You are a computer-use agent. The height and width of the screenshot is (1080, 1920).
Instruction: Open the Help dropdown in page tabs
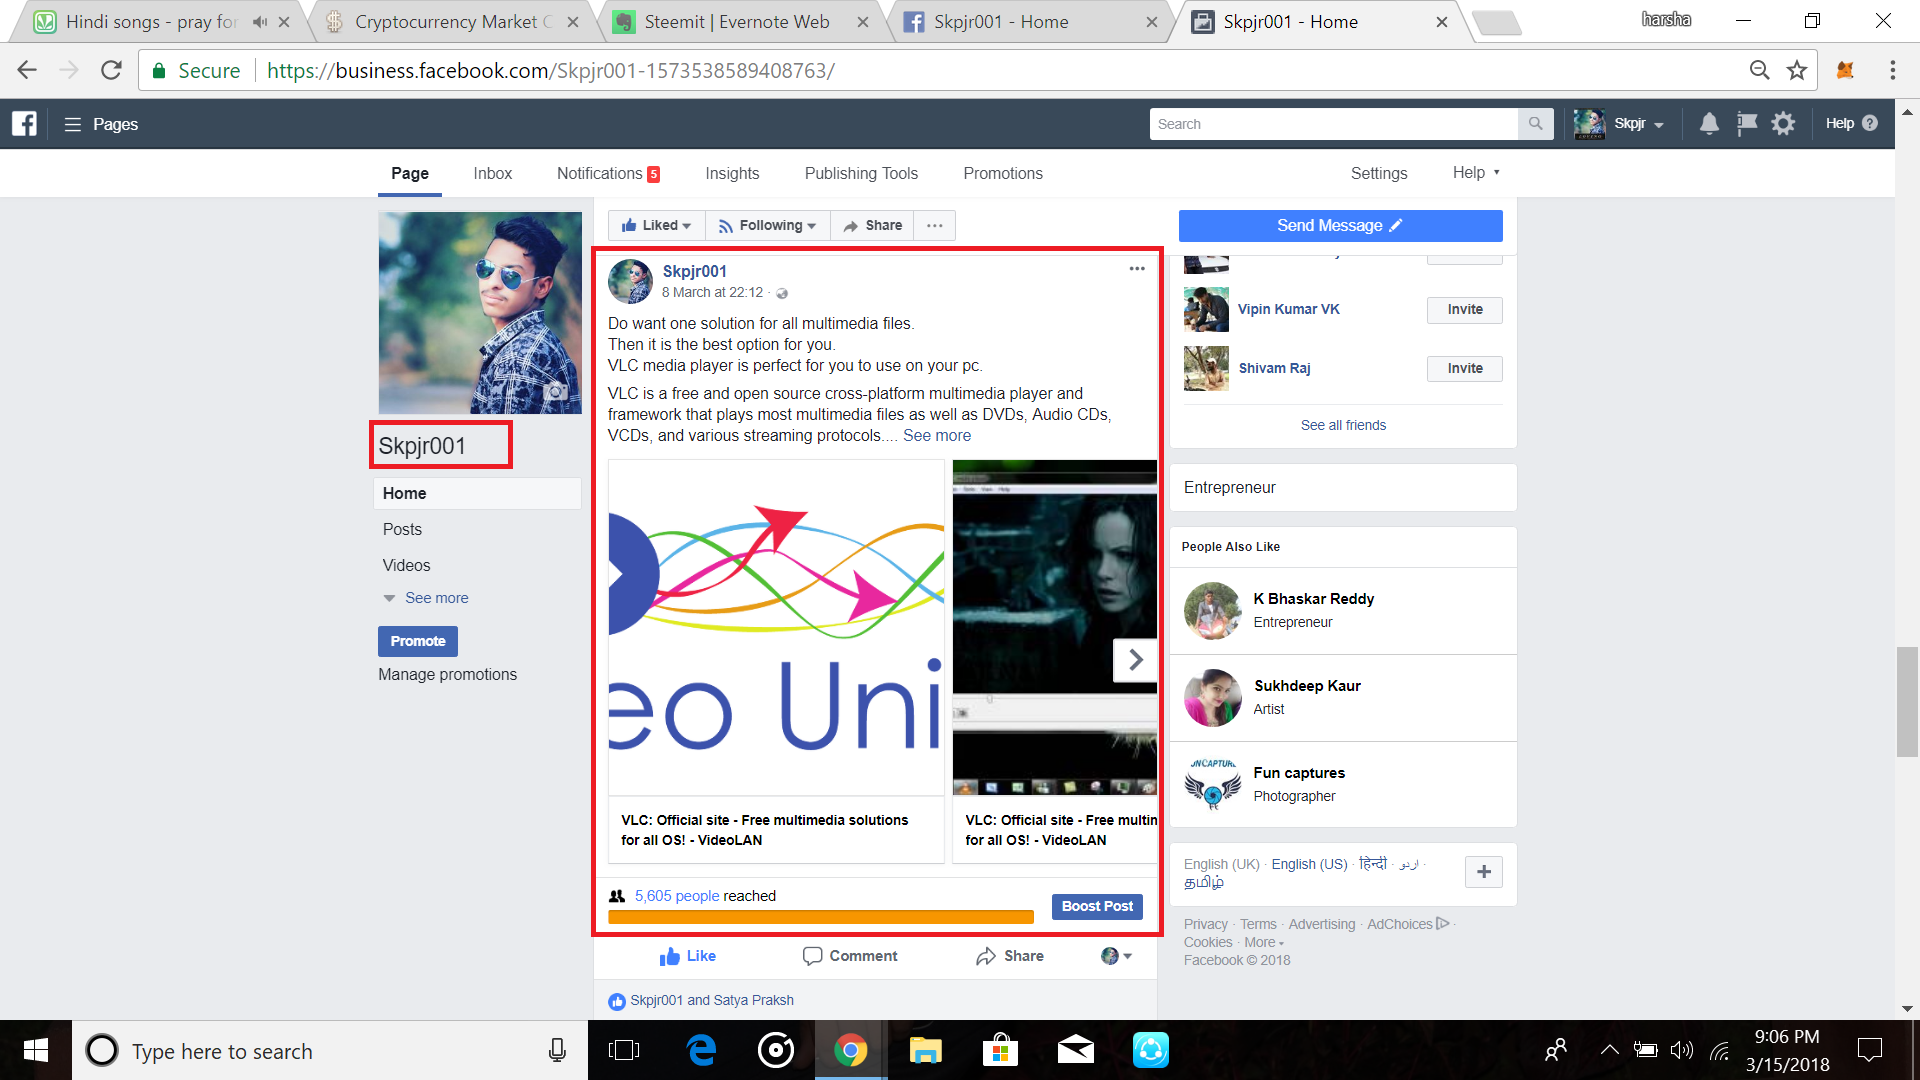point(1476,173)
